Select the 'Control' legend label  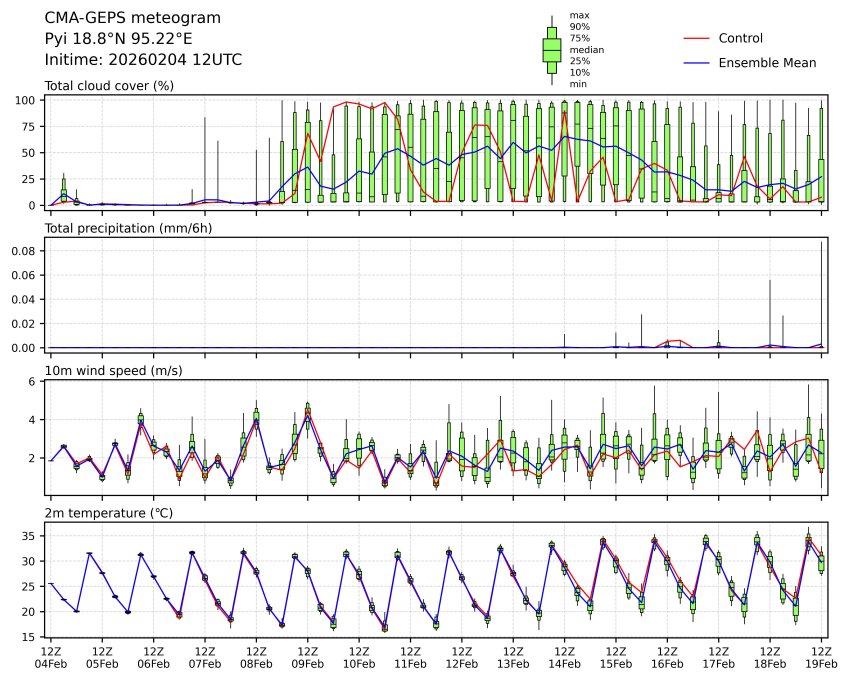point(741,38)
